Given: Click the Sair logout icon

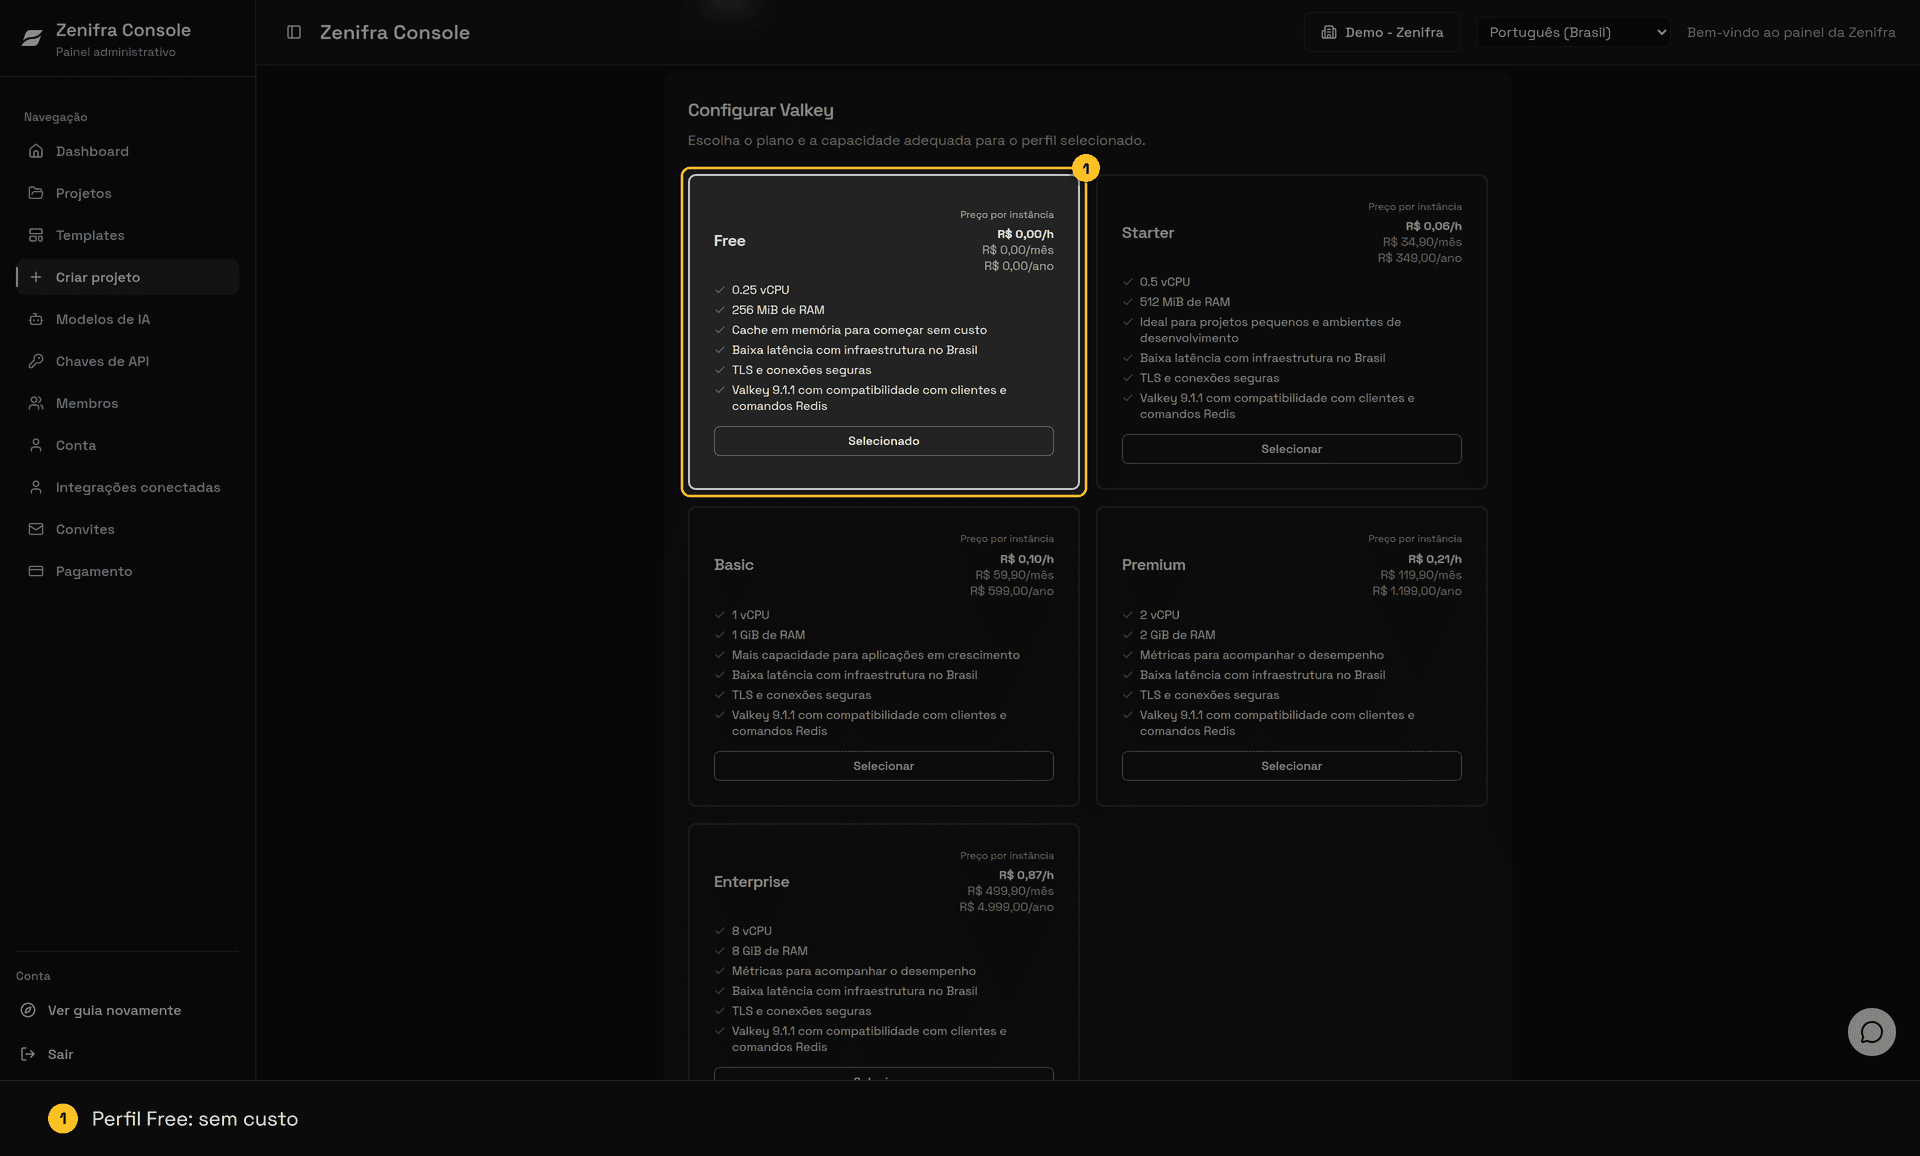Looking at the screenshot, I should 28,1054.
